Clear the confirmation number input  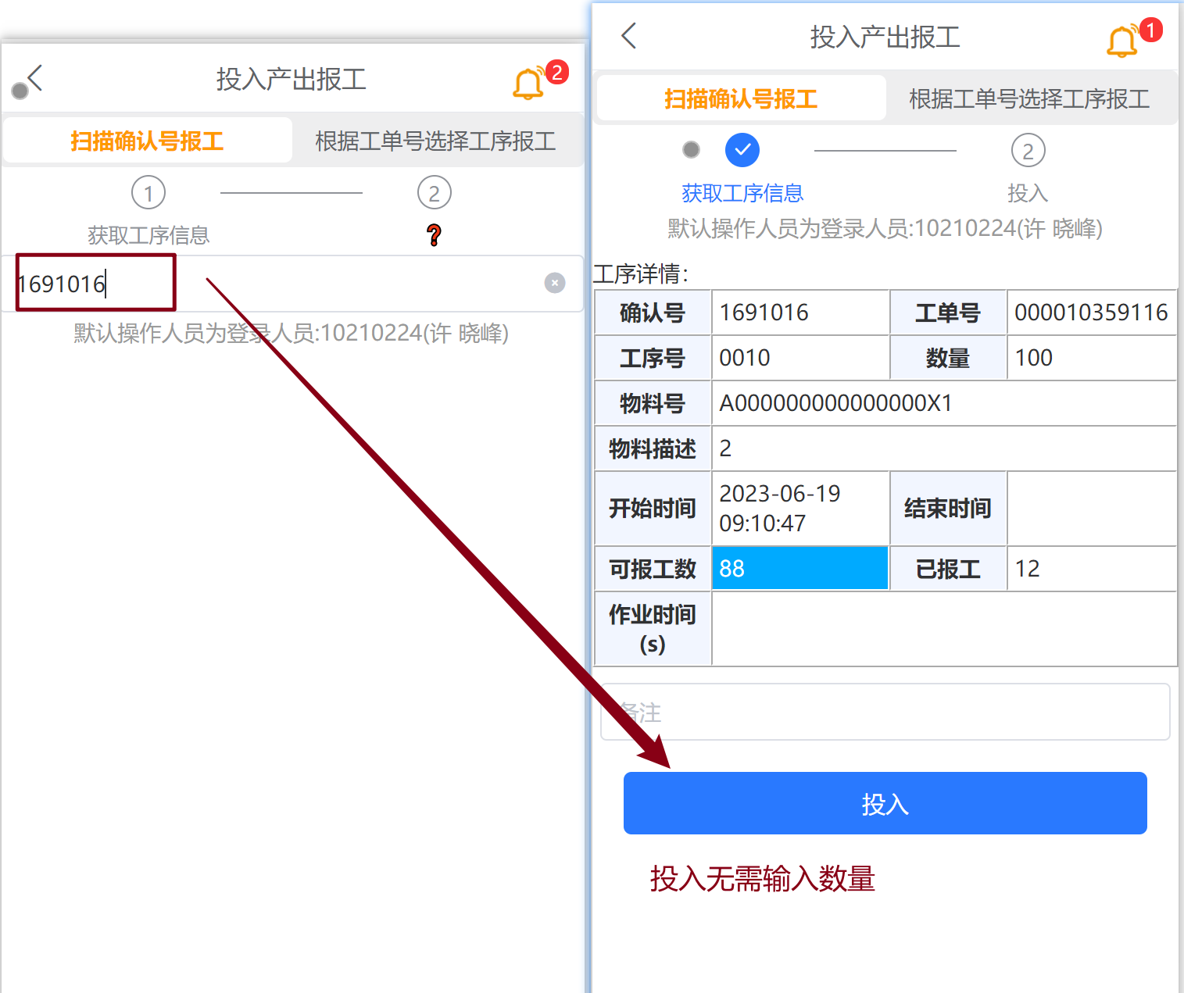(554, 283)
